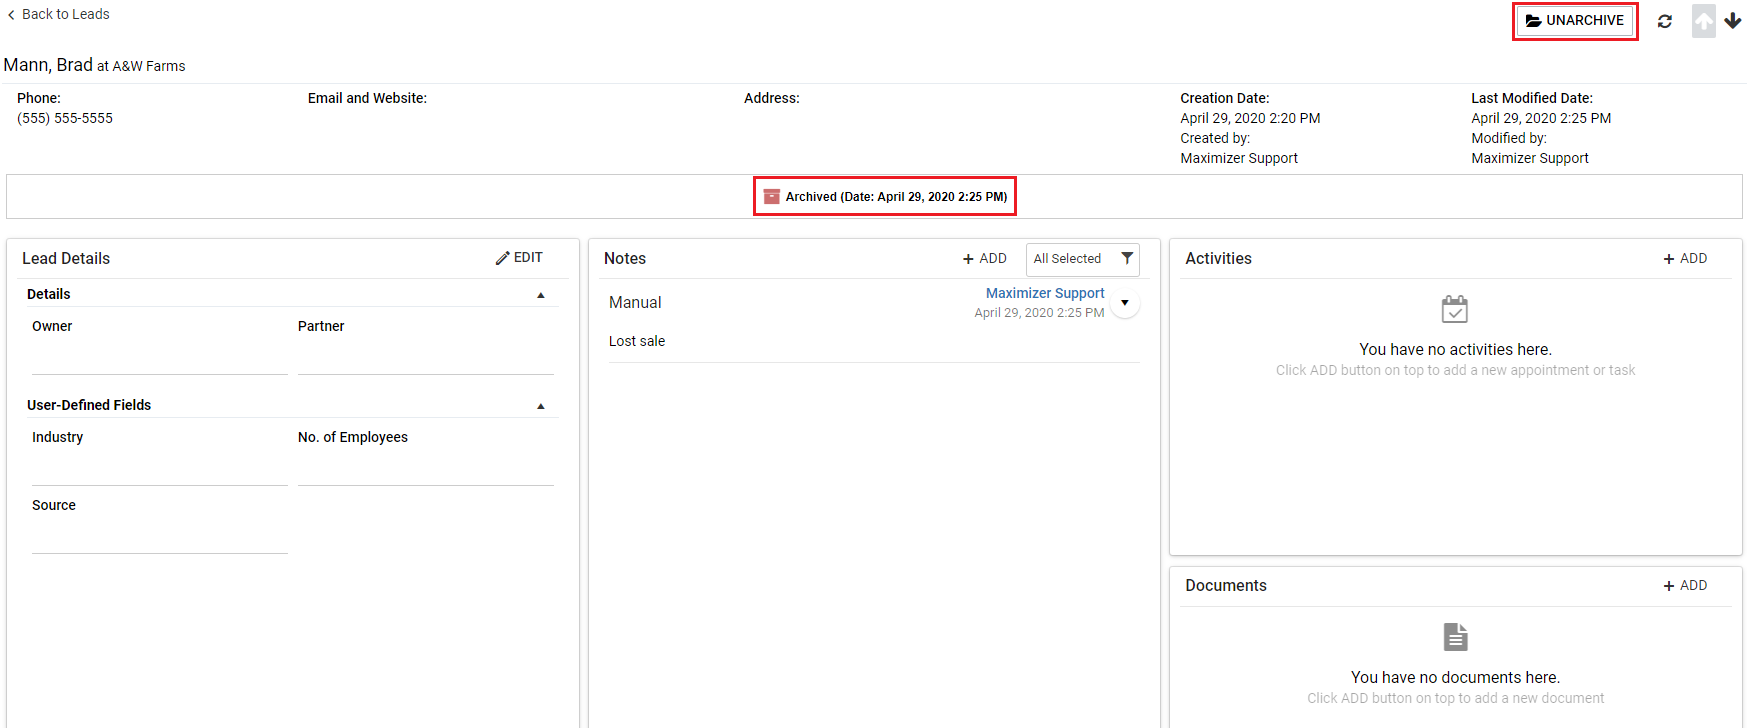This screenshot has width=1756, height=728.
Task: Add a new activity
Action: click(1685, 258)
